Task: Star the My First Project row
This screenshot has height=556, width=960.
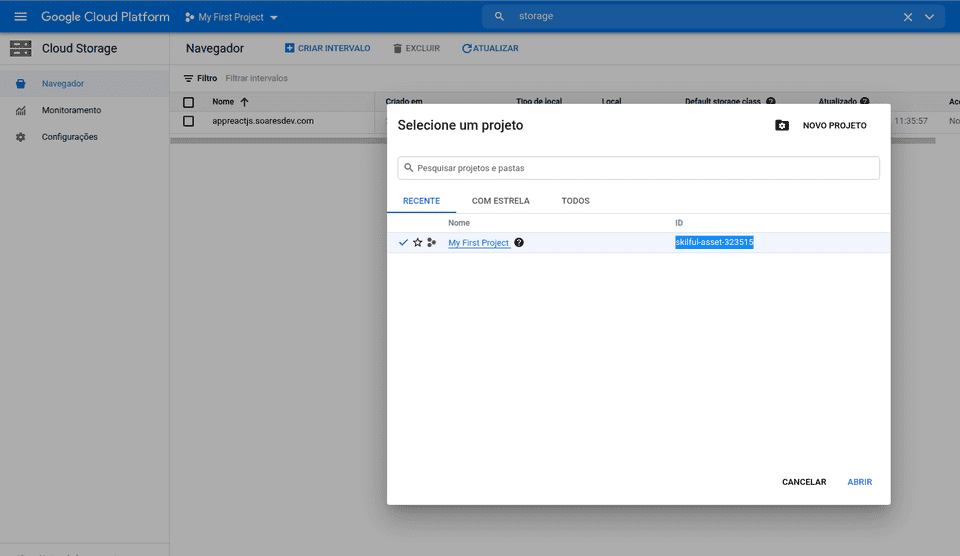Action: click(x=418, y=243)
